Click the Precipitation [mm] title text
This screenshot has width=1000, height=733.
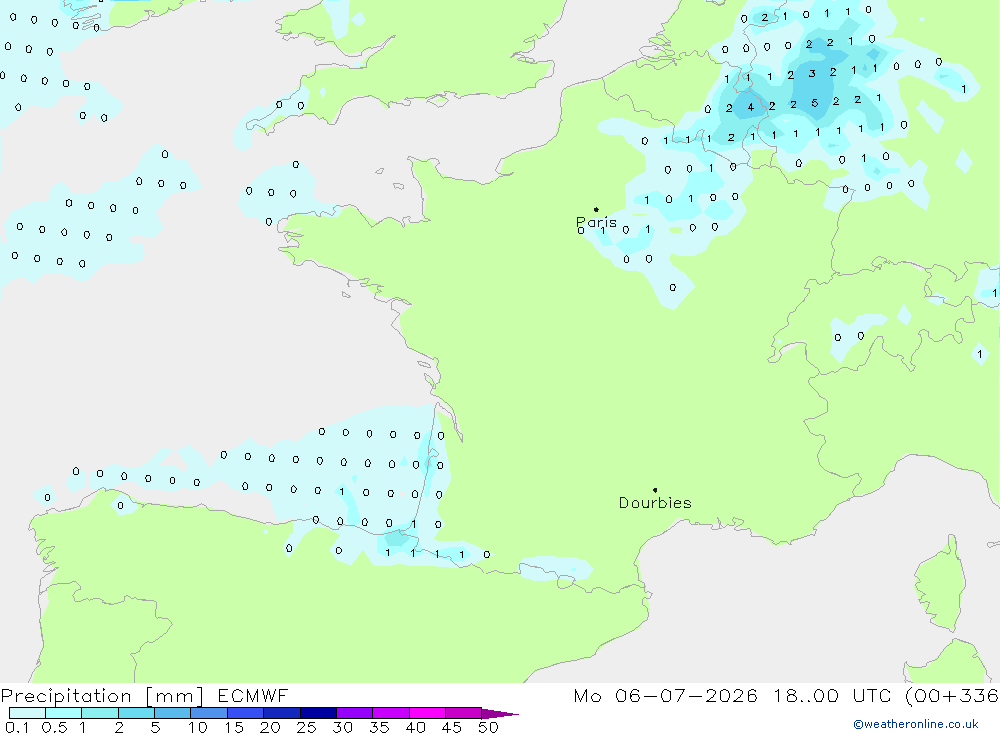point(102,696)
